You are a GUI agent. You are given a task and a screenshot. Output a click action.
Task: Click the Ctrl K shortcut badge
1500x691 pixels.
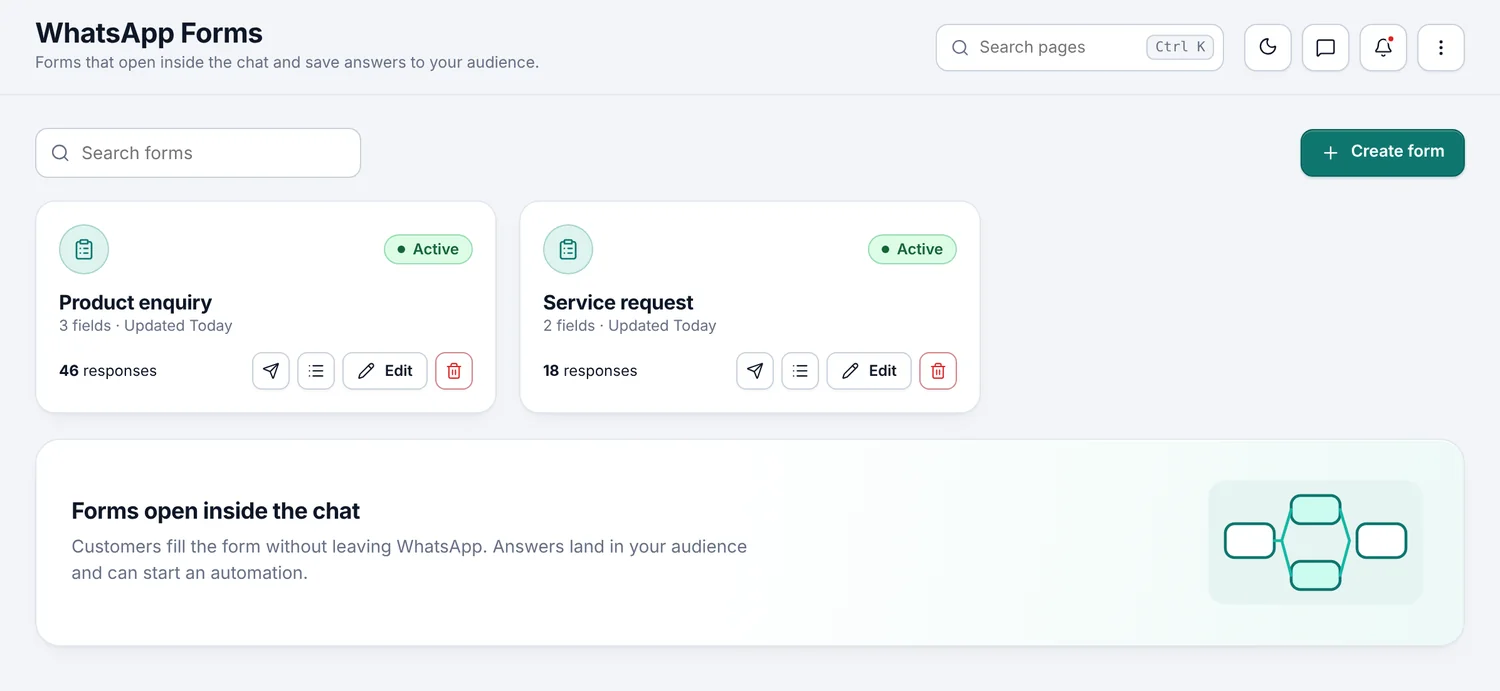1180,47
